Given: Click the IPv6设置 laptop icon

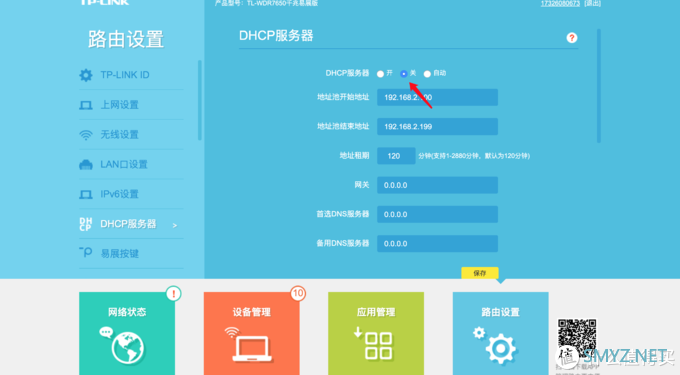Looking at the screenshot, I should (86, 195).
